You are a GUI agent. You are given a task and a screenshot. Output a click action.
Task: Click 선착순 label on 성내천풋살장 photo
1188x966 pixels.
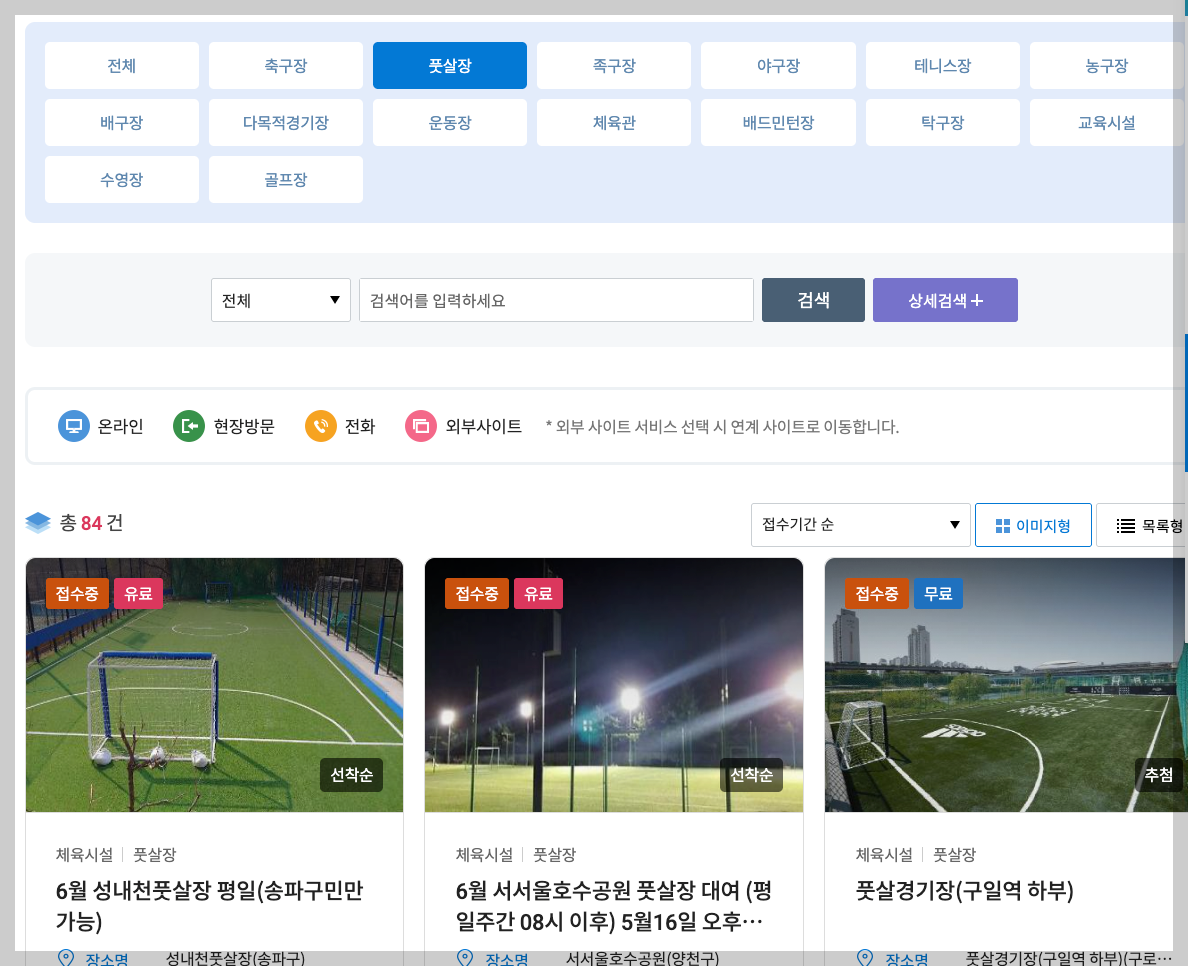point(352,774)
